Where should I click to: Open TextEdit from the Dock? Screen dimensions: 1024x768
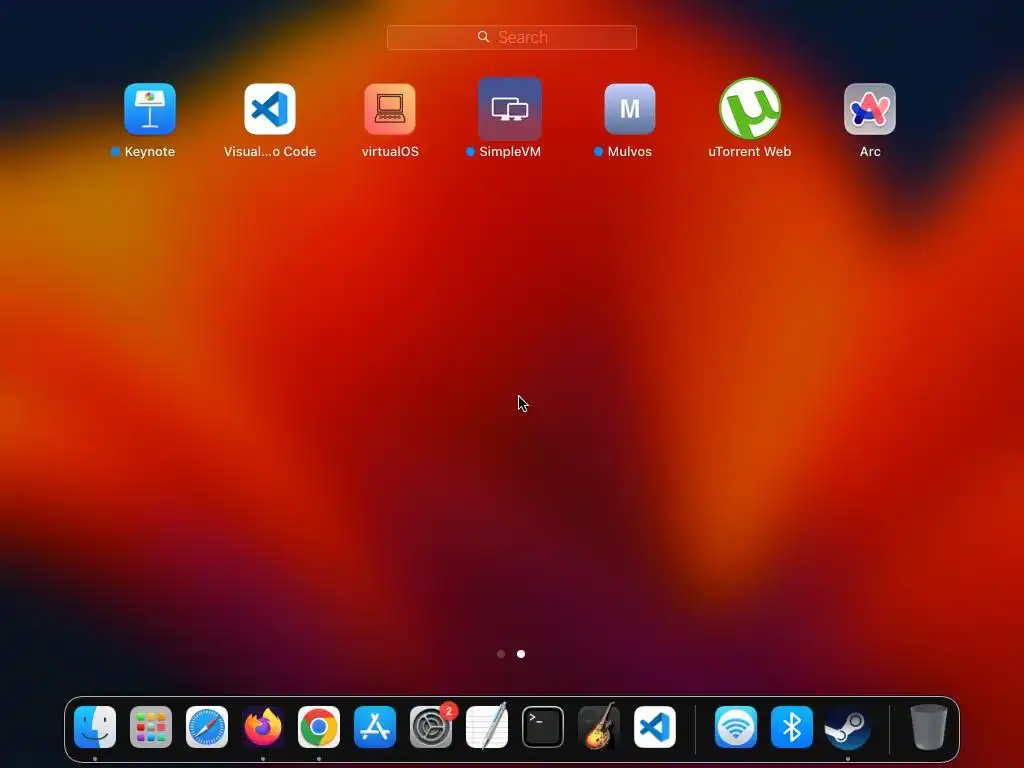click(487, 727)
